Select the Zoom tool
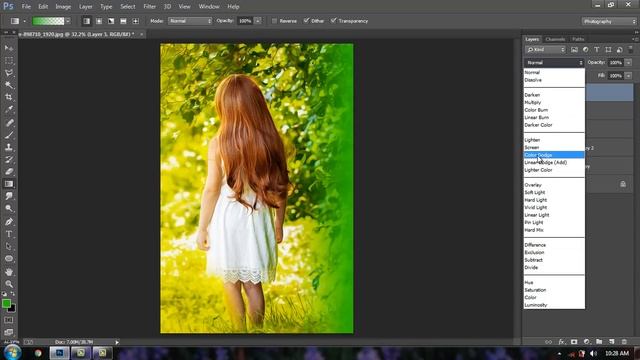Viewport: 640px width, 360px height. [9, 284]
